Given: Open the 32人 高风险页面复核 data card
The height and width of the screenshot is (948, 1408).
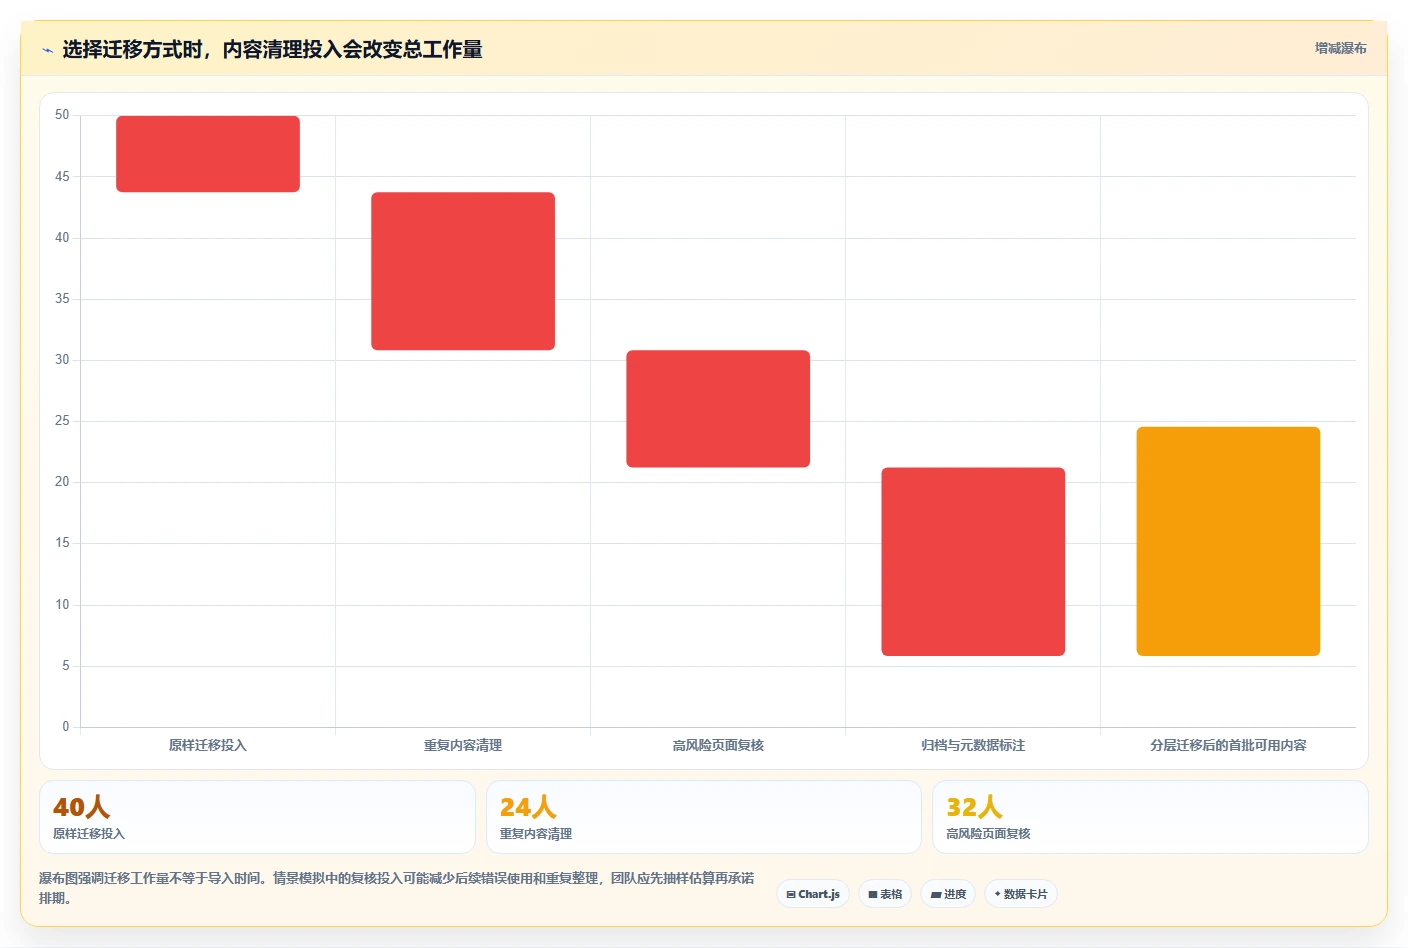Looking at the screenshot, I should [1150, 817].
